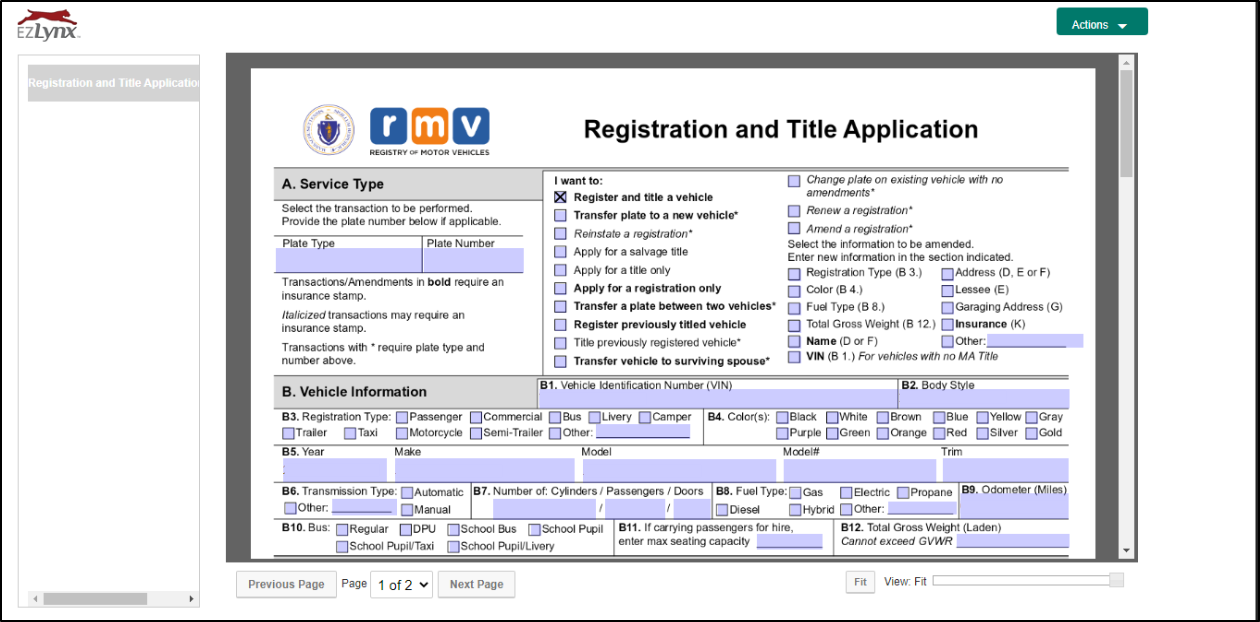The width and height of the screenshot is (1260, 622).
Task: Click the RMV Registry of Motor Vehicles logo
Action: click(430, 131)
